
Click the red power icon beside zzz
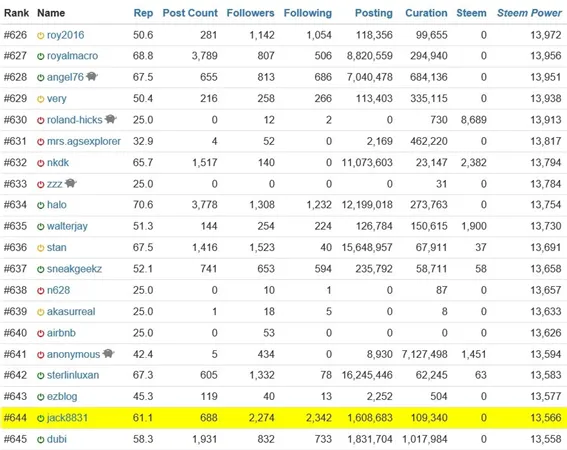click(40, 184)
